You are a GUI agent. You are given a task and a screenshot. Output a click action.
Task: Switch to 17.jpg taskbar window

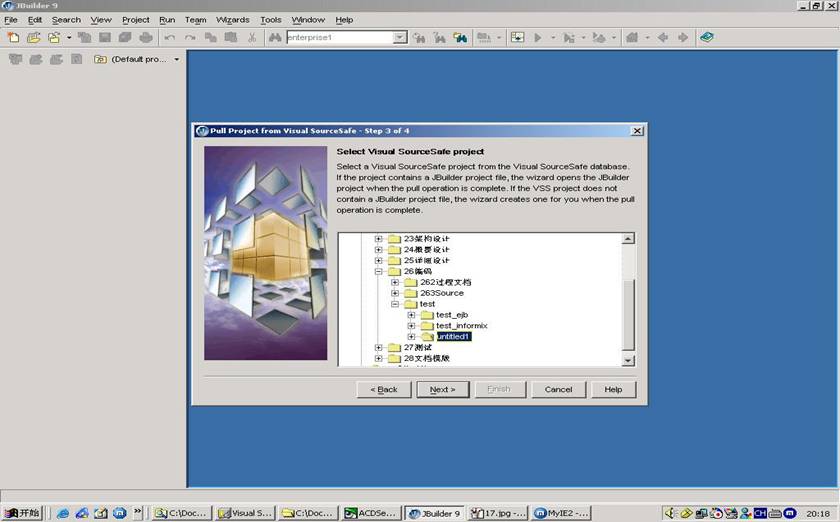point(498,513)
